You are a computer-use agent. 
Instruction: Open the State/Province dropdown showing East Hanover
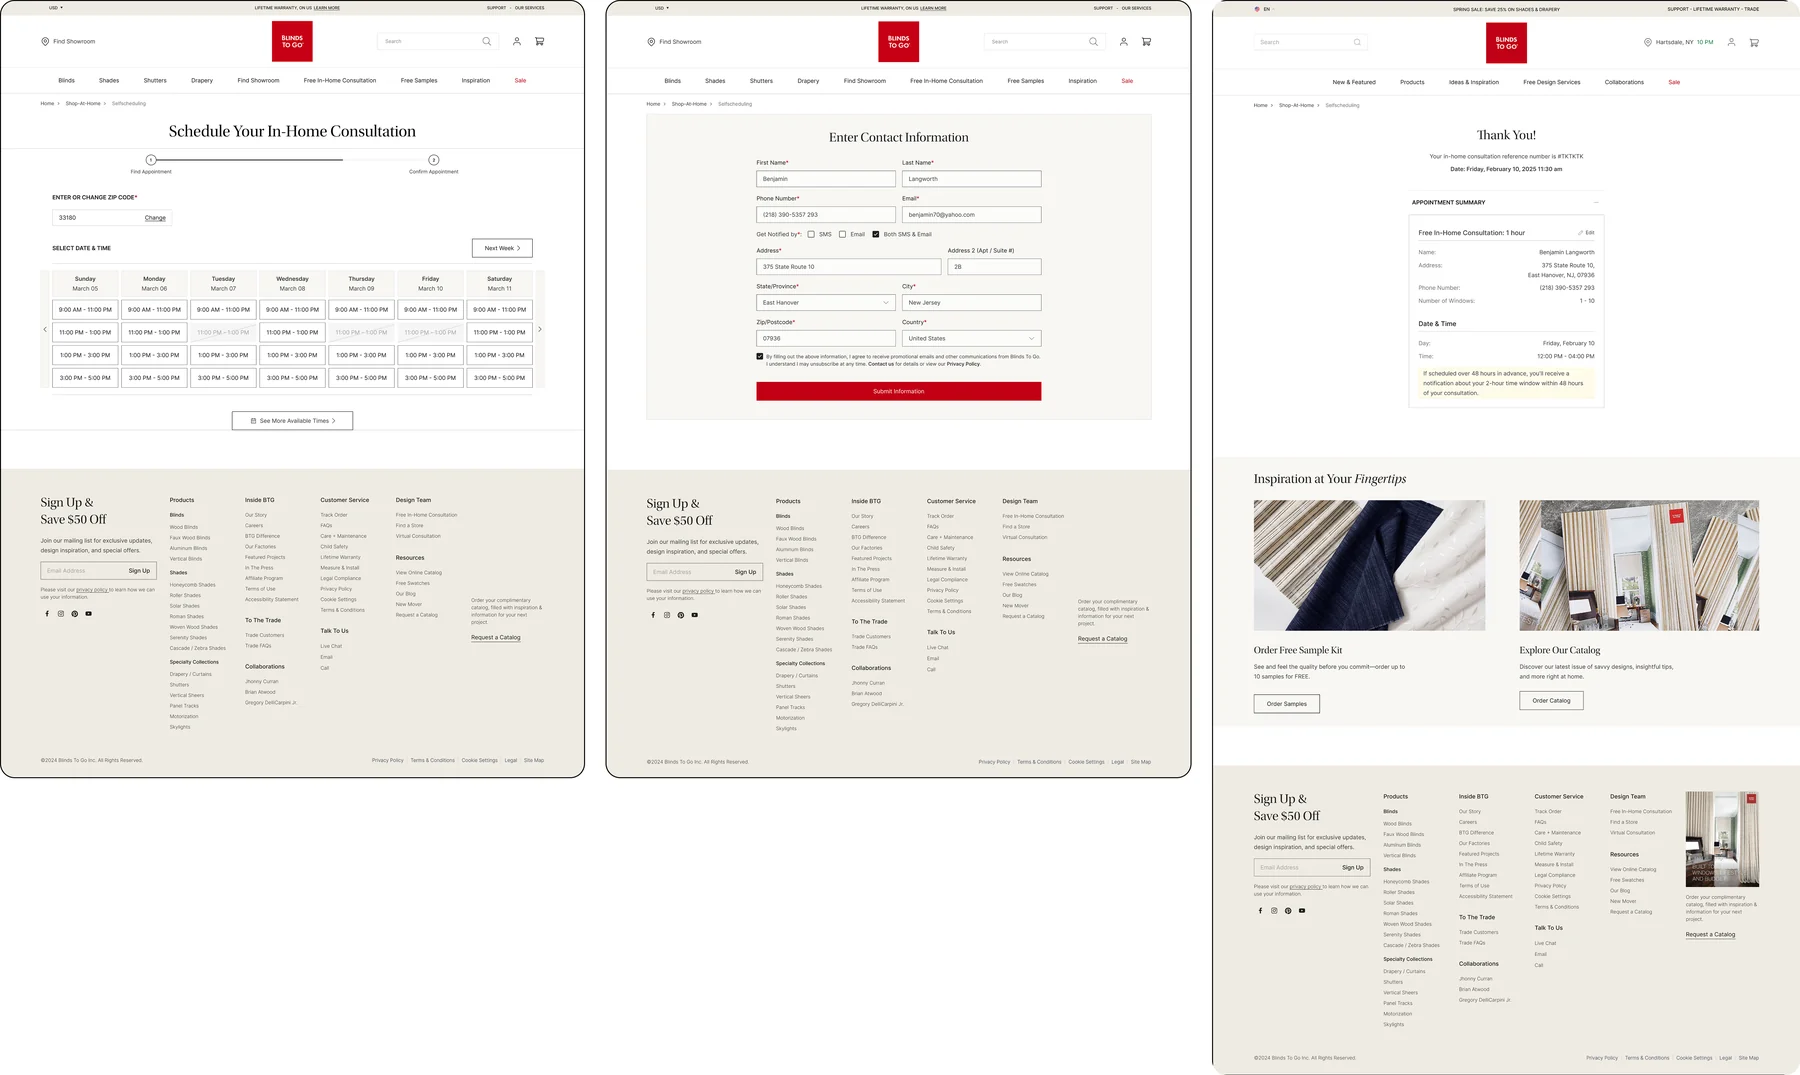coord(826,303)
